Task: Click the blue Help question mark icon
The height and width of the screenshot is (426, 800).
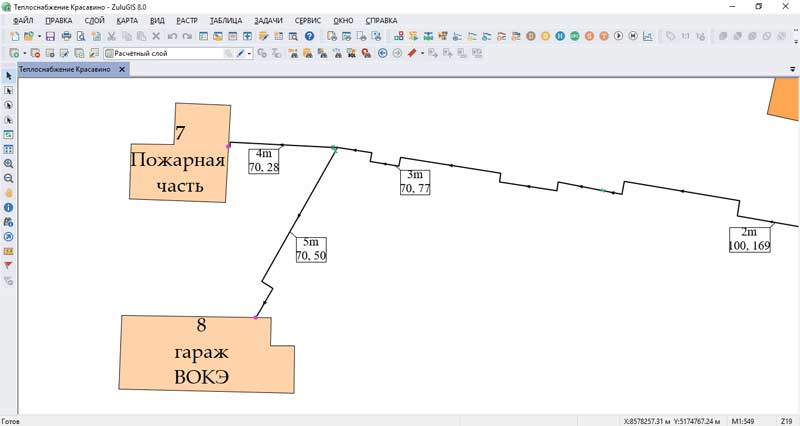Action: click(310, 36)
